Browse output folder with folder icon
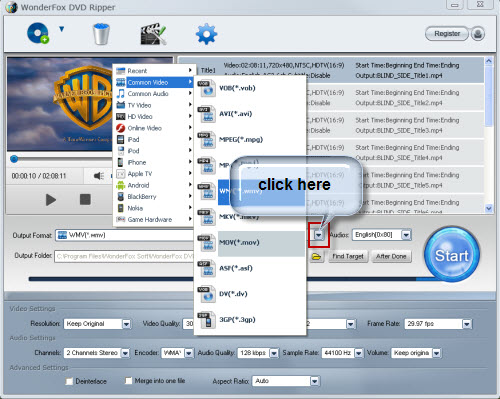500x399 pixels. point(316,256)
